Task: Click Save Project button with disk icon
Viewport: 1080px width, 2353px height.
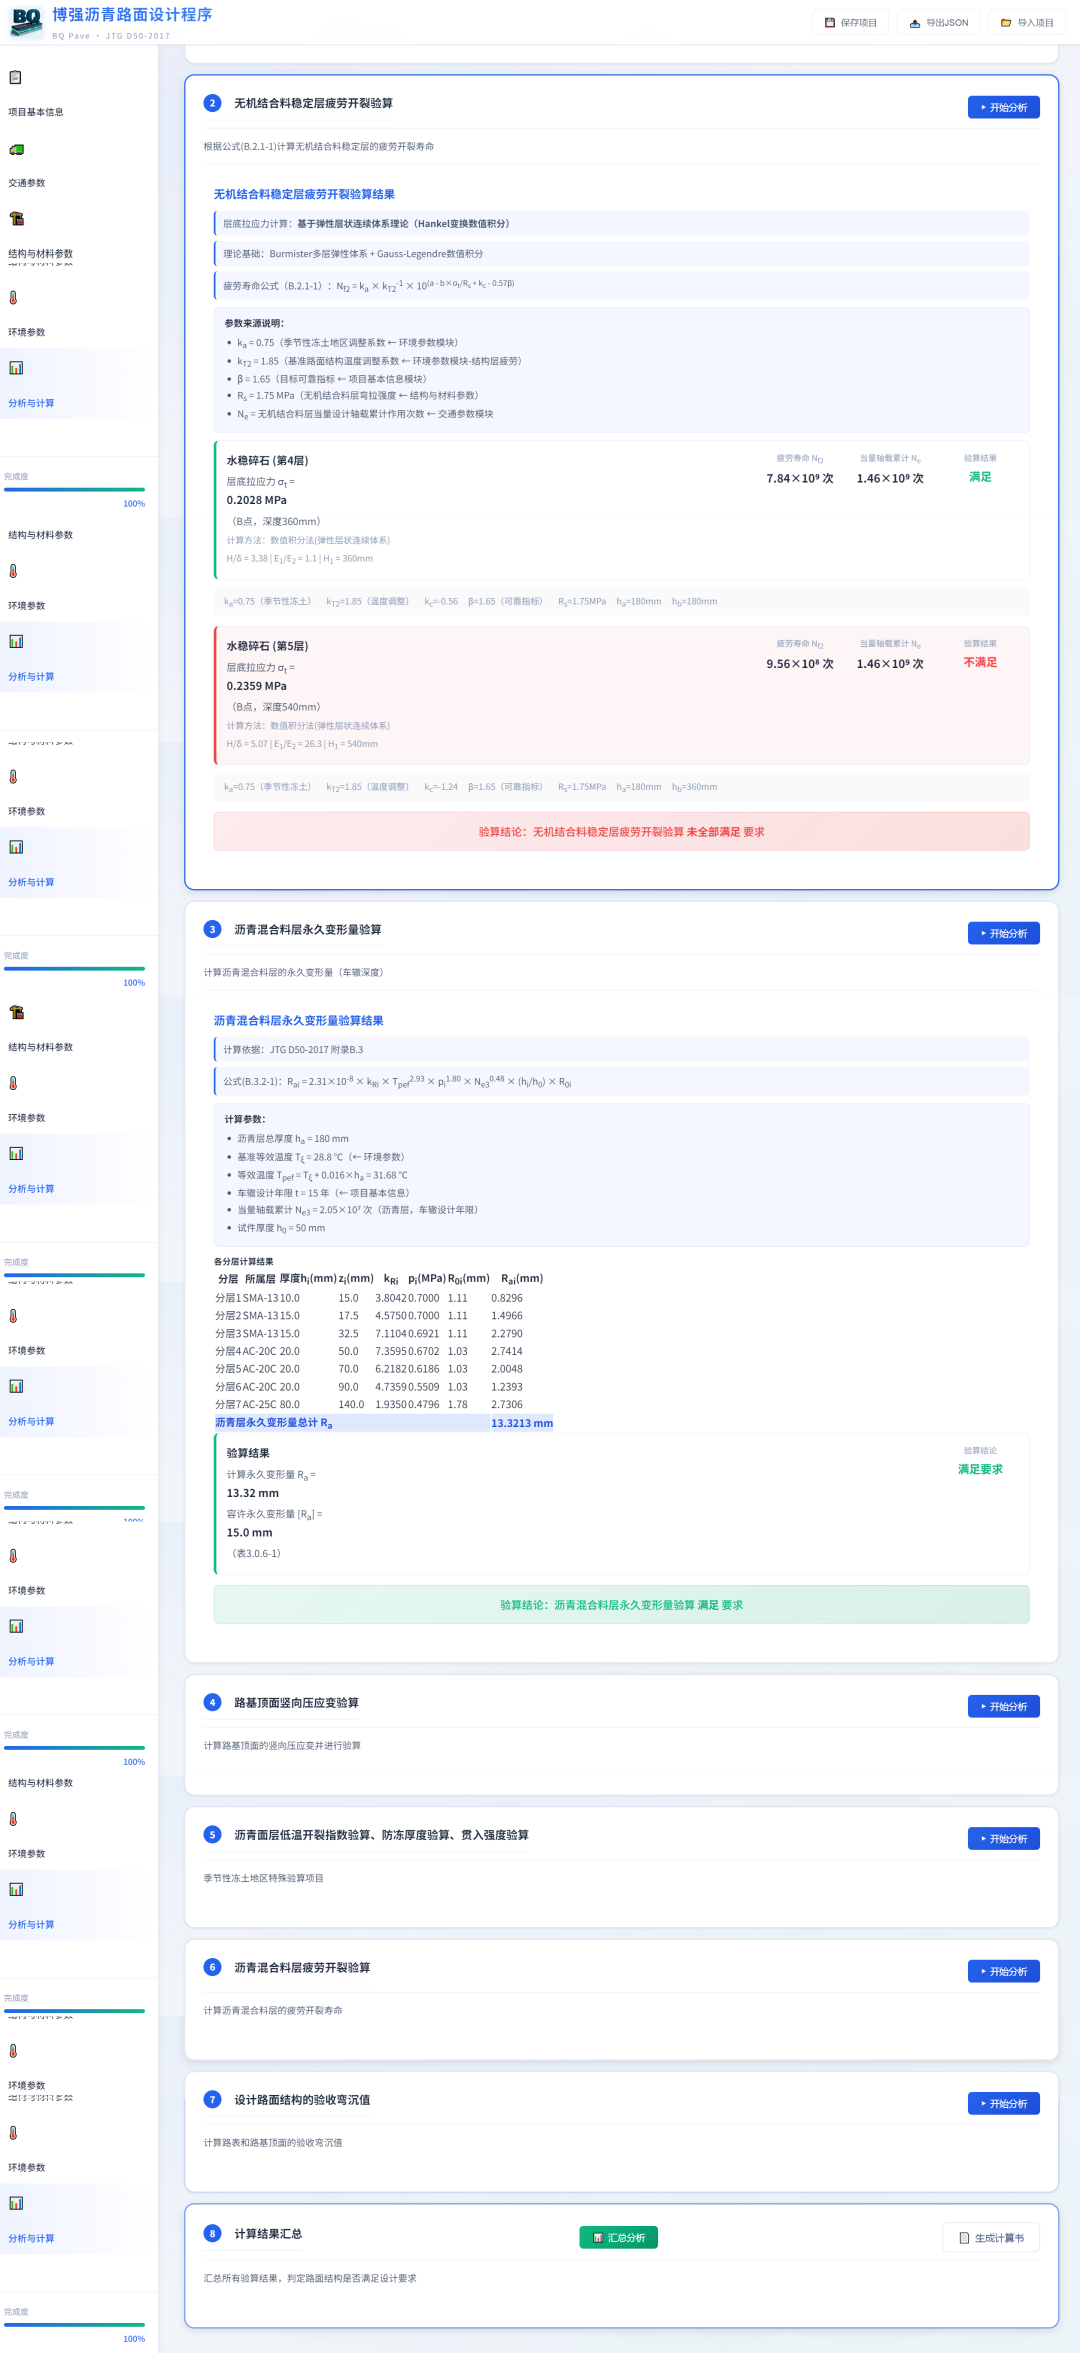Action: point(851,22)
